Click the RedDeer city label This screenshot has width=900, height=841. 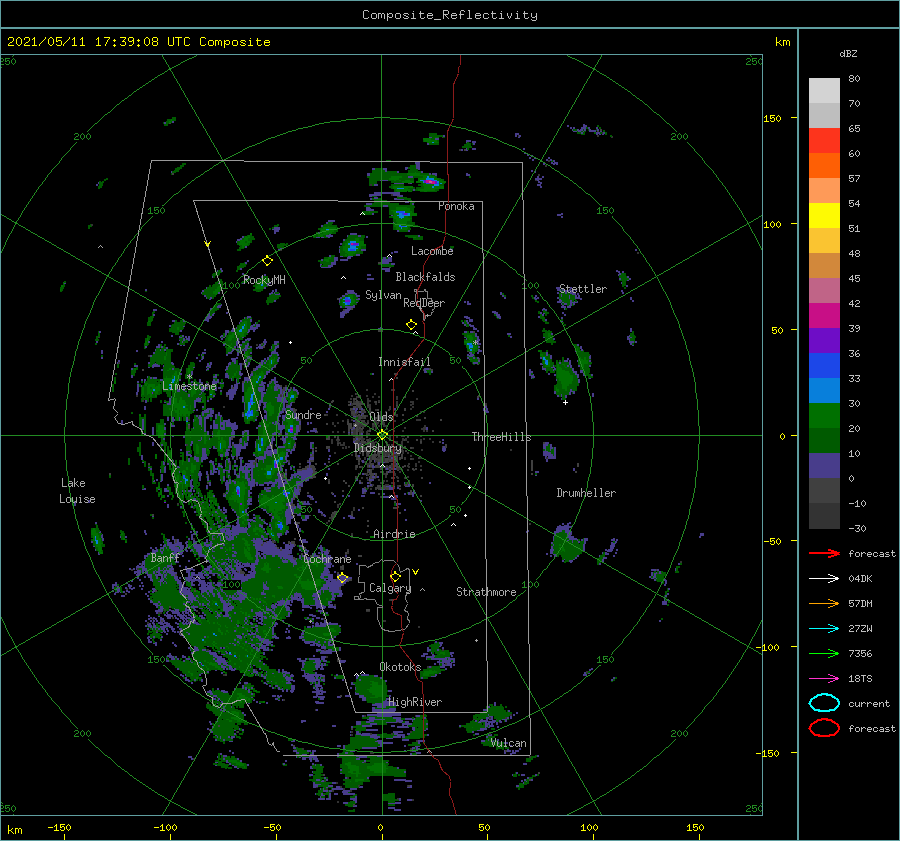tap(424, 303)
